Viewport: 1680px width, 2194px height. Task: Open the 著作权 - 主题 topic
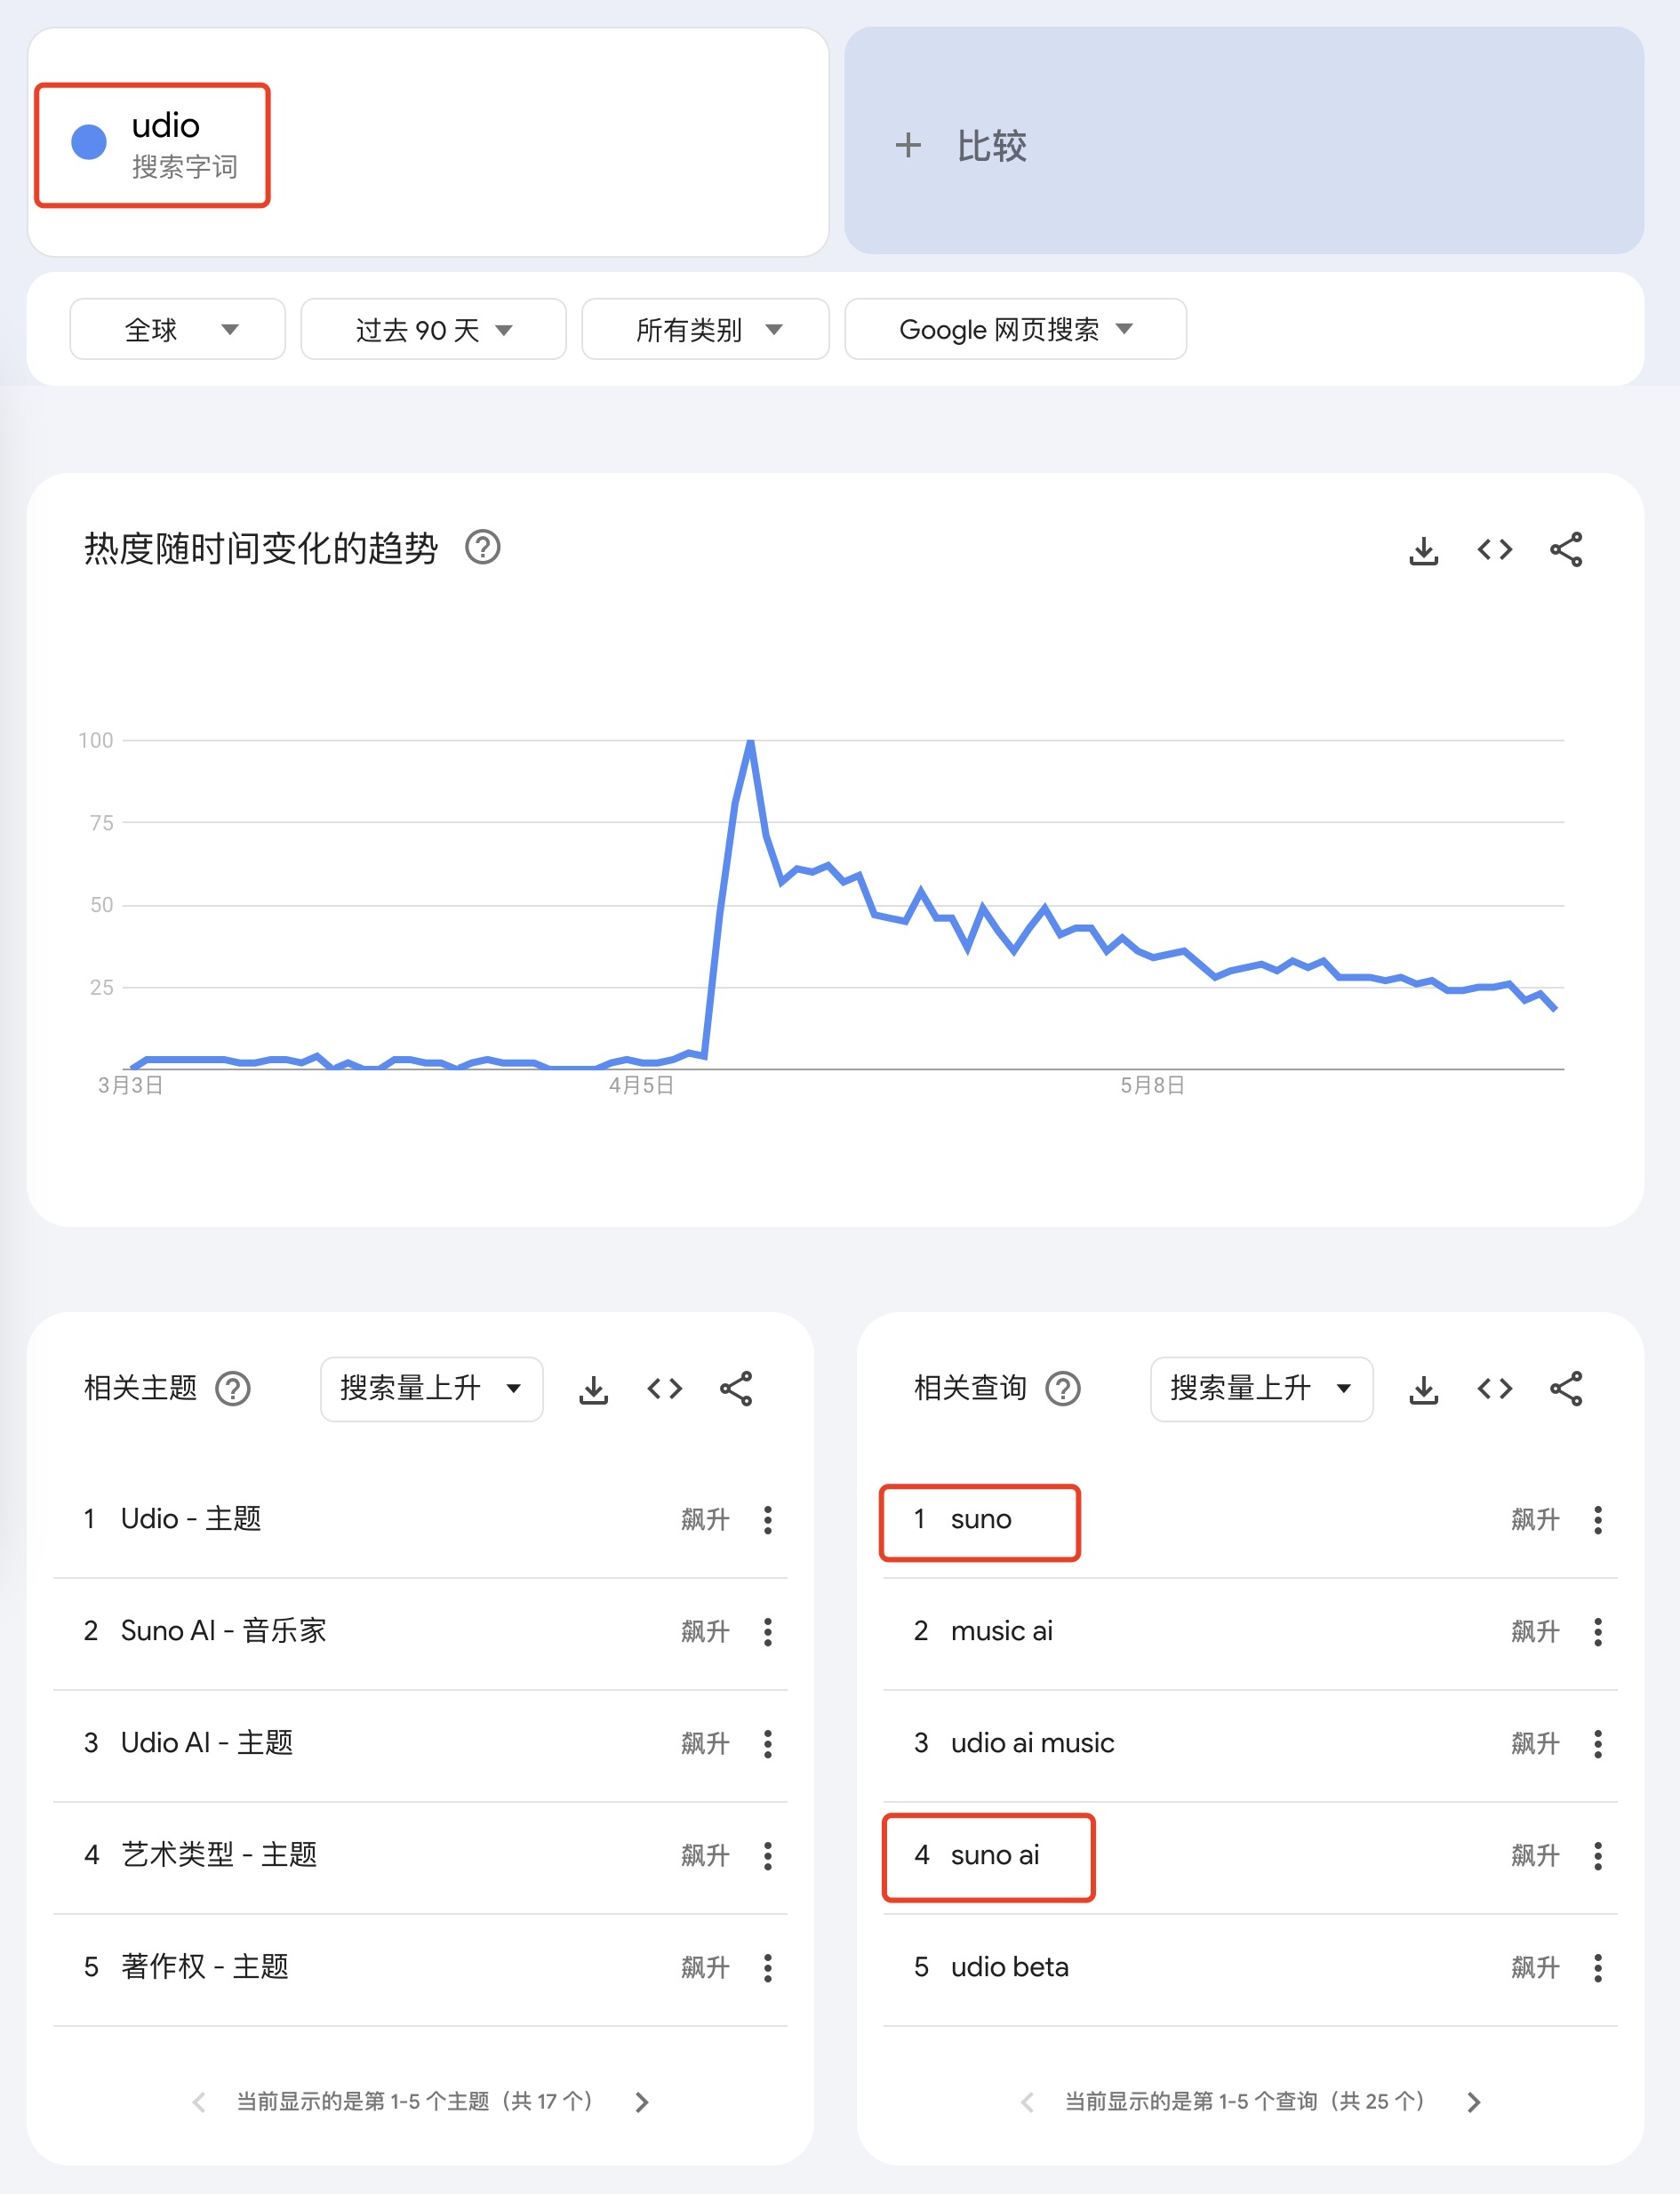205,1968
